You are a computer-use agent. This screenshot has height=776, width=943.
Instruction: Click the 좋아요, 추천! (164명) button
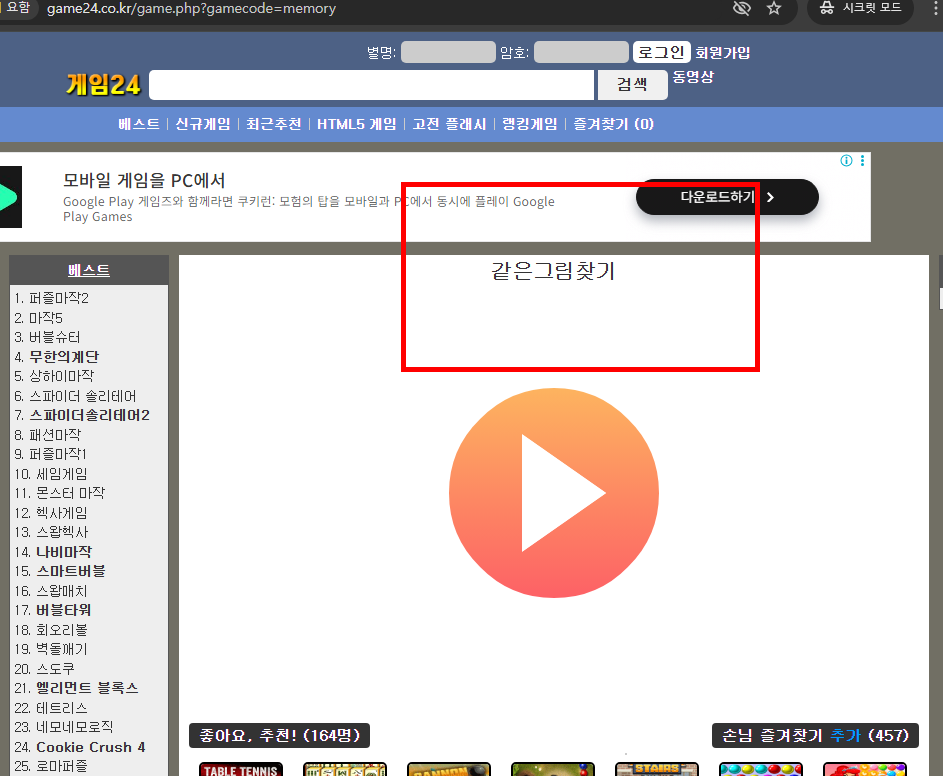[278, 735]
